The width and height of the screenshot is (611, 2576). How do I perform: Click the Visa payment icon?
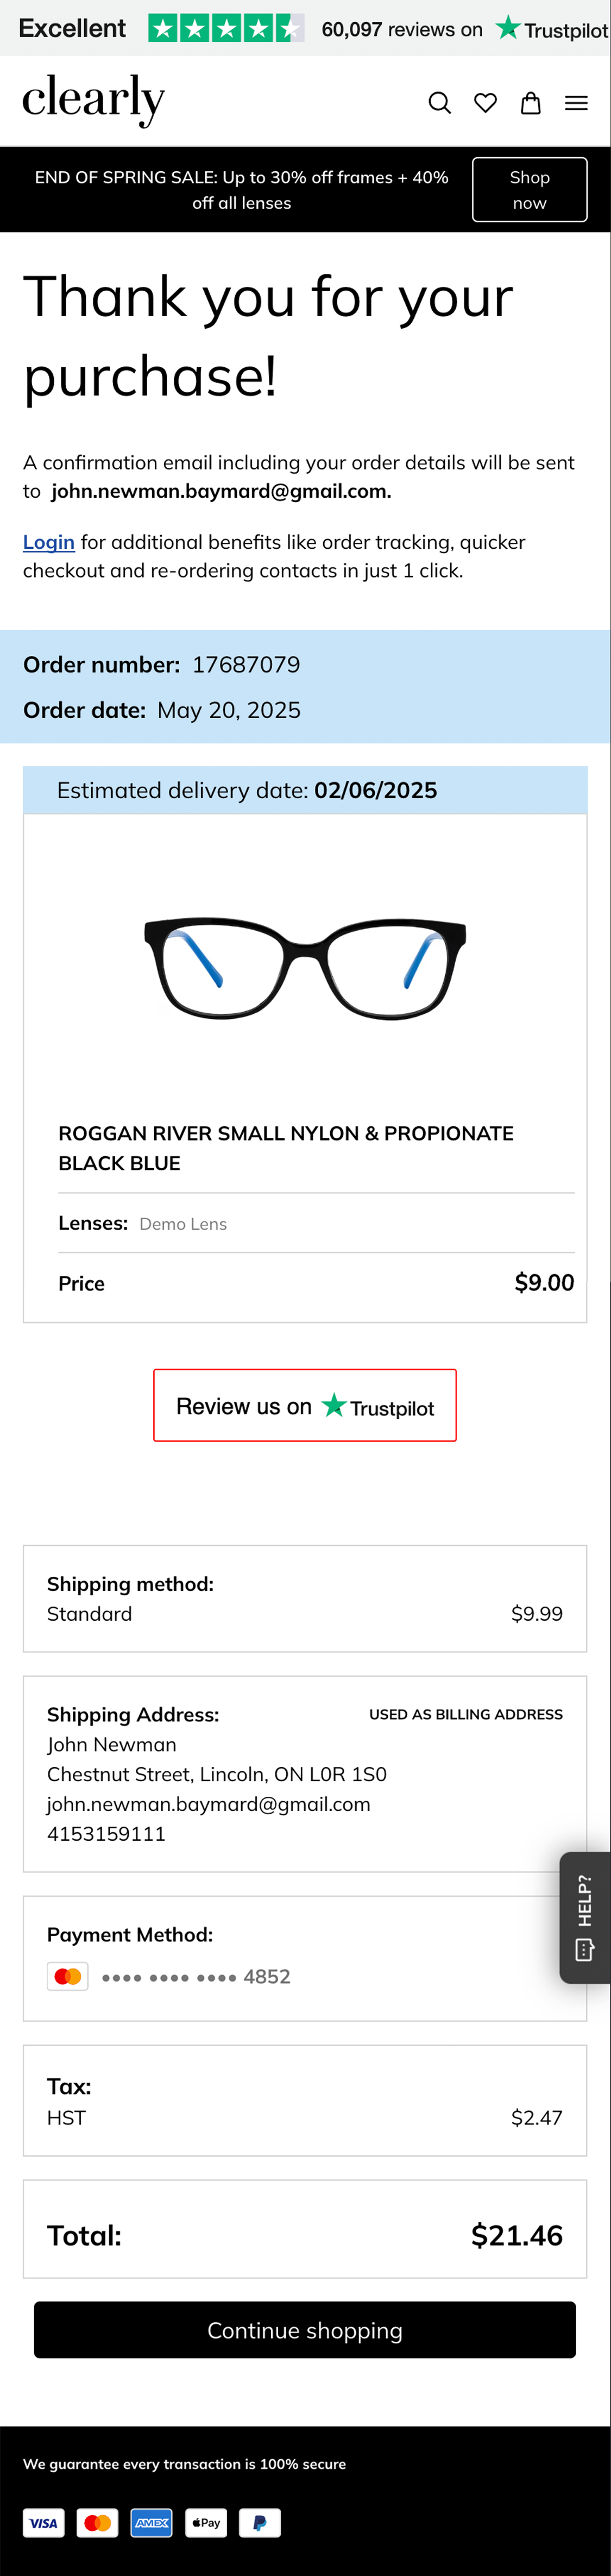point(44,2522)
